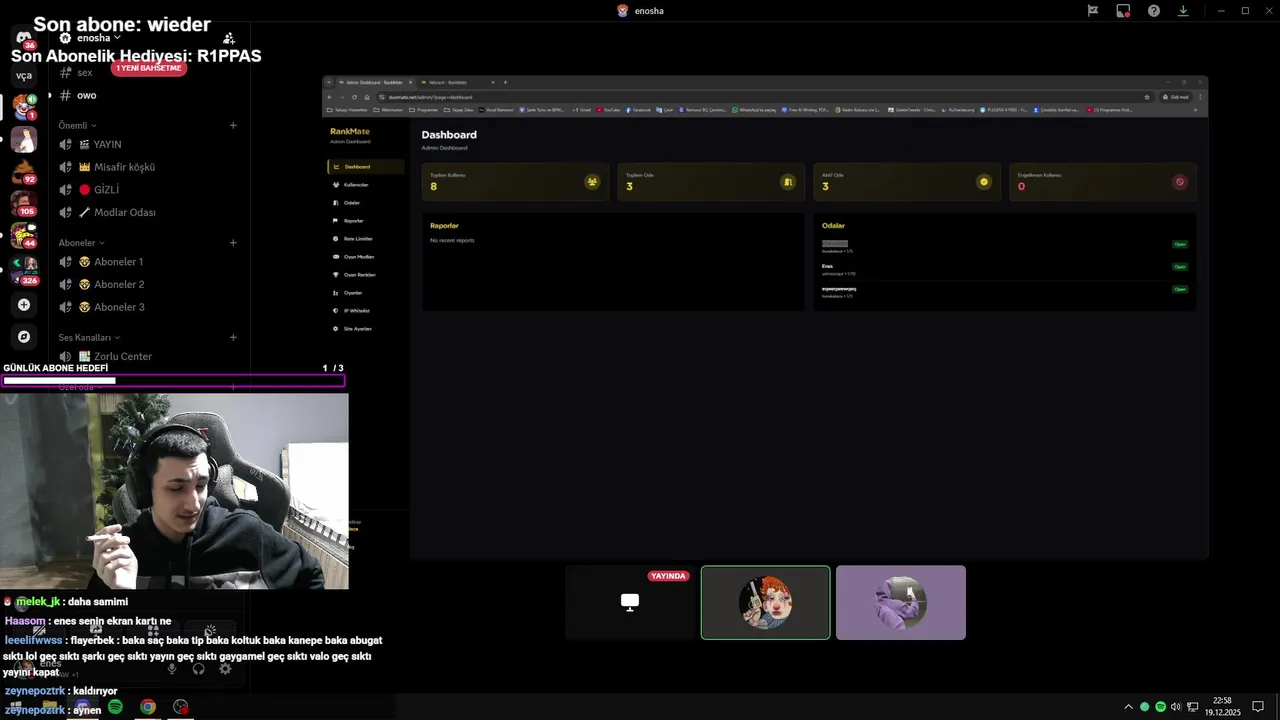Open Google Chrome from the Windows taskbar
The width and height of the screenshot is (1280, 720).
click(147, 707)
